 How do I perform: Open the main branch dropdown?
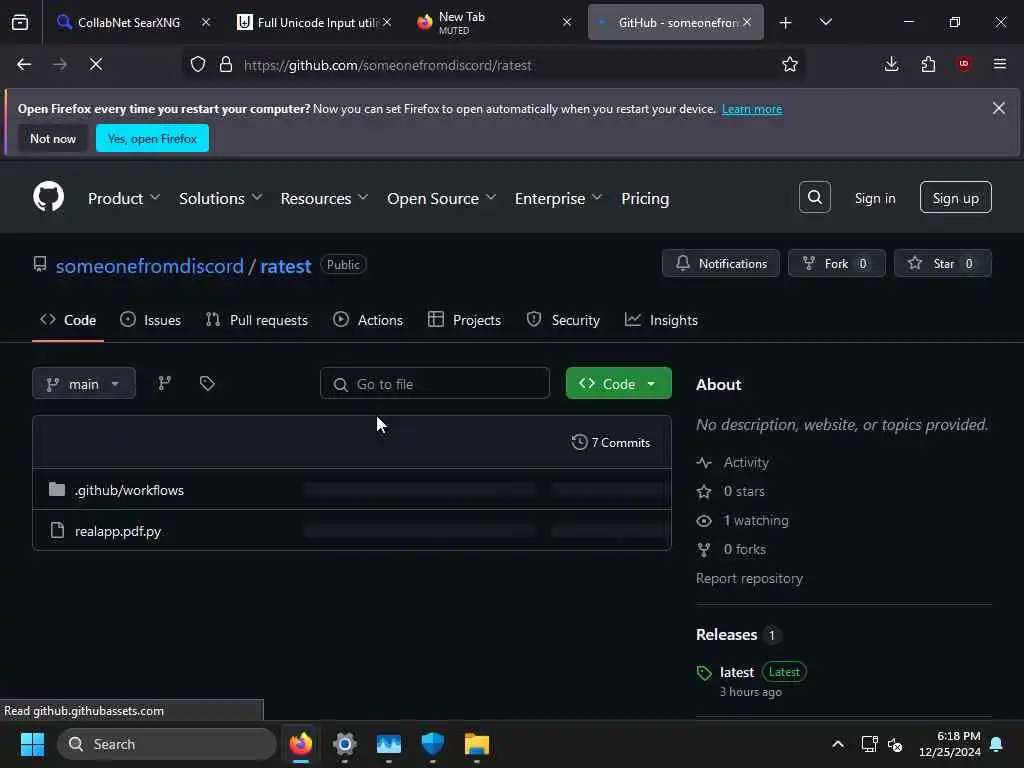(x=84, y=383)
